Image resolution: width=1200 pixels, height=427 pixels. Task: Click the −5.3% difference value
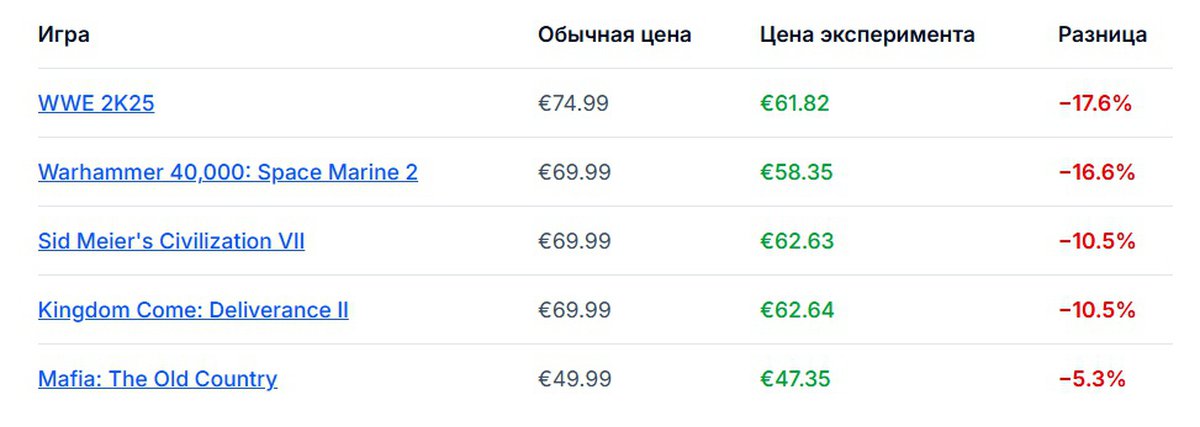(x=1091, y=379)
